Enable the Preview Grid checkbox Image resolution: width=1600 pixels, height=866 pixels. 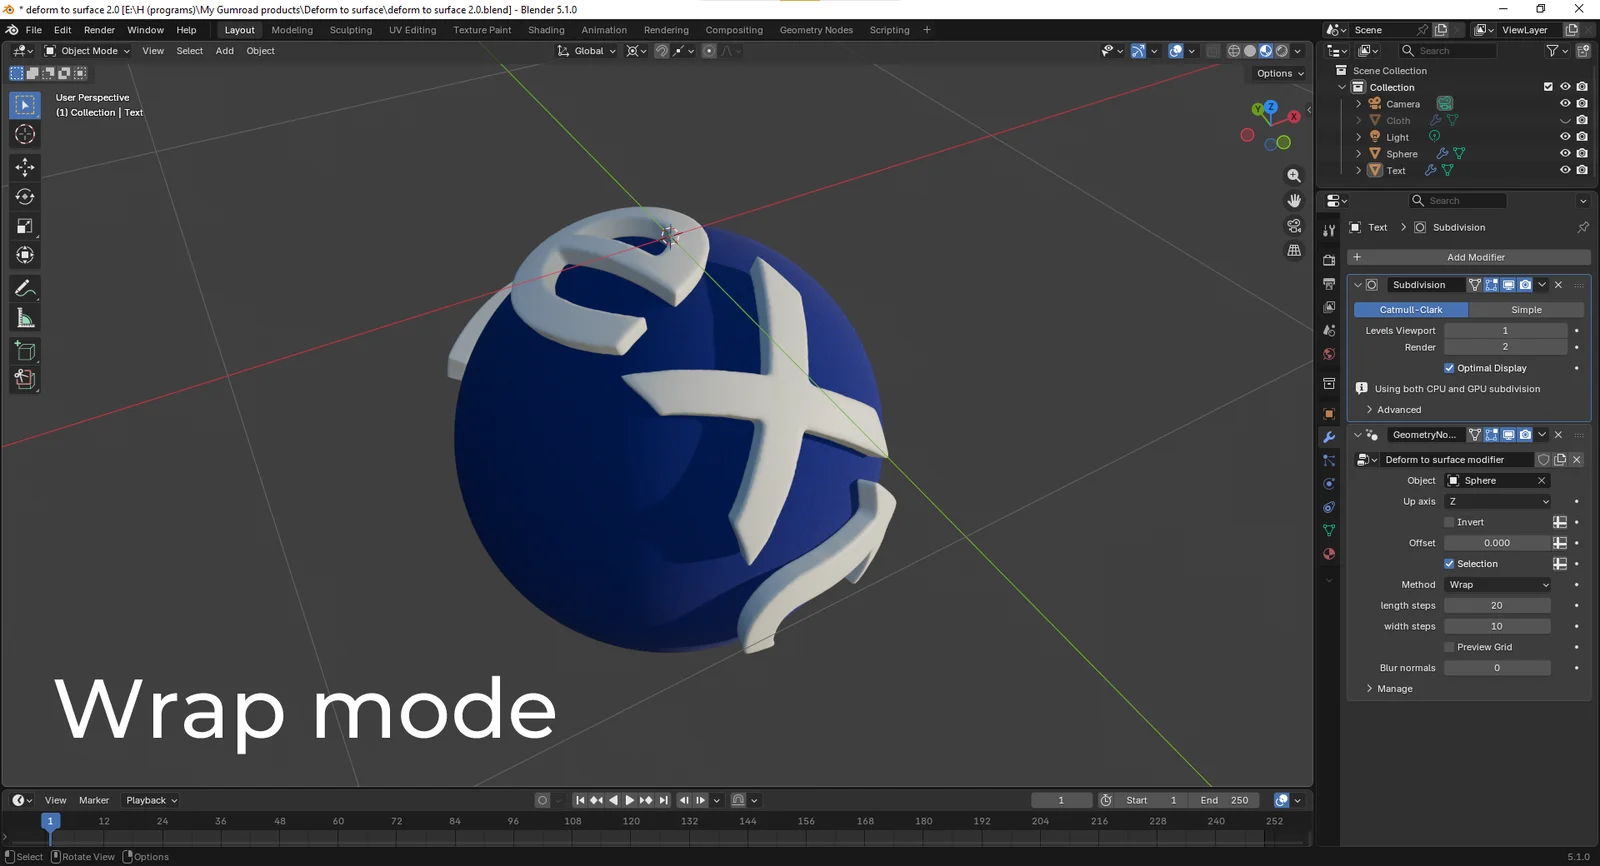point(1449,647)
